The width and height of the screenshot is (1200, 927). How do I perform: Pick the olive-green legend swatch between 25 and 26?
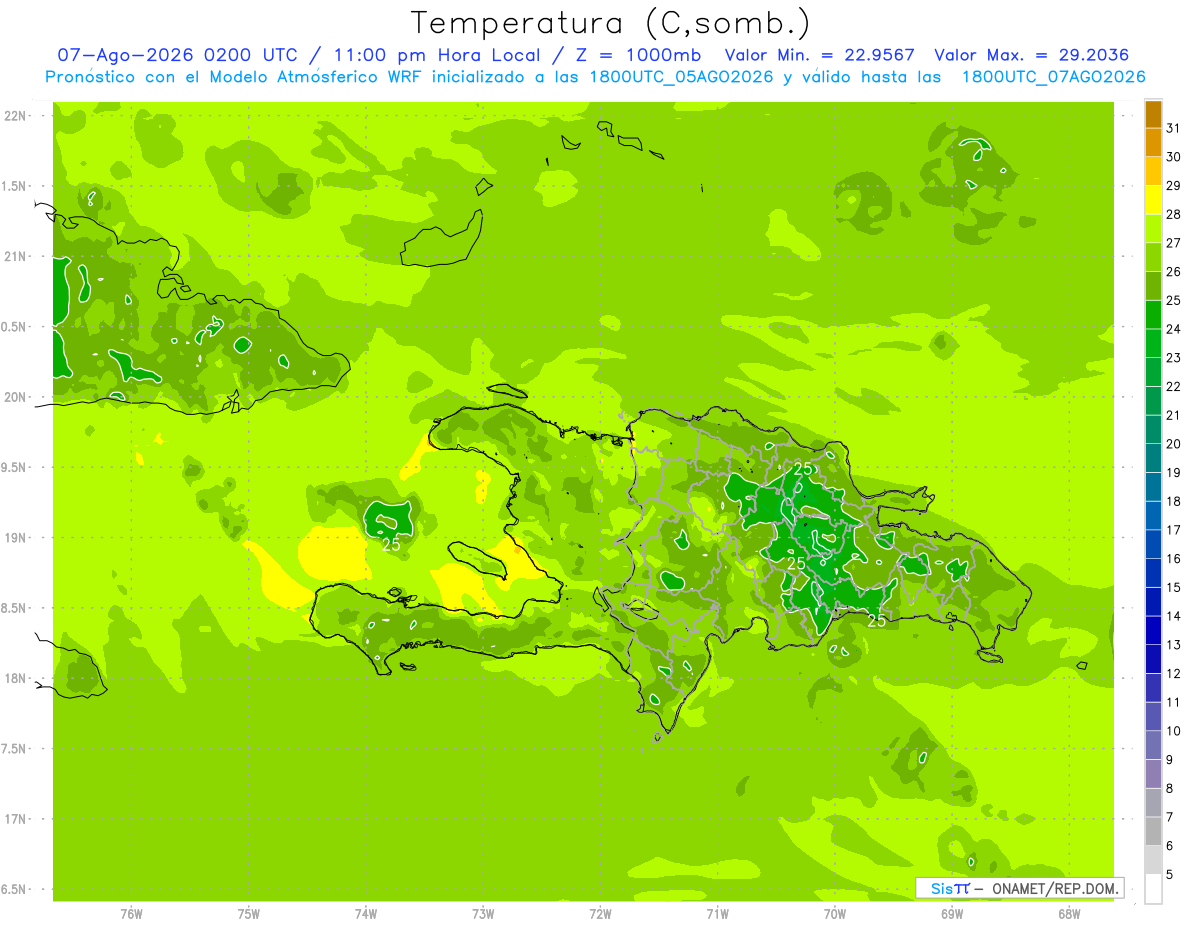(1153, 286)
